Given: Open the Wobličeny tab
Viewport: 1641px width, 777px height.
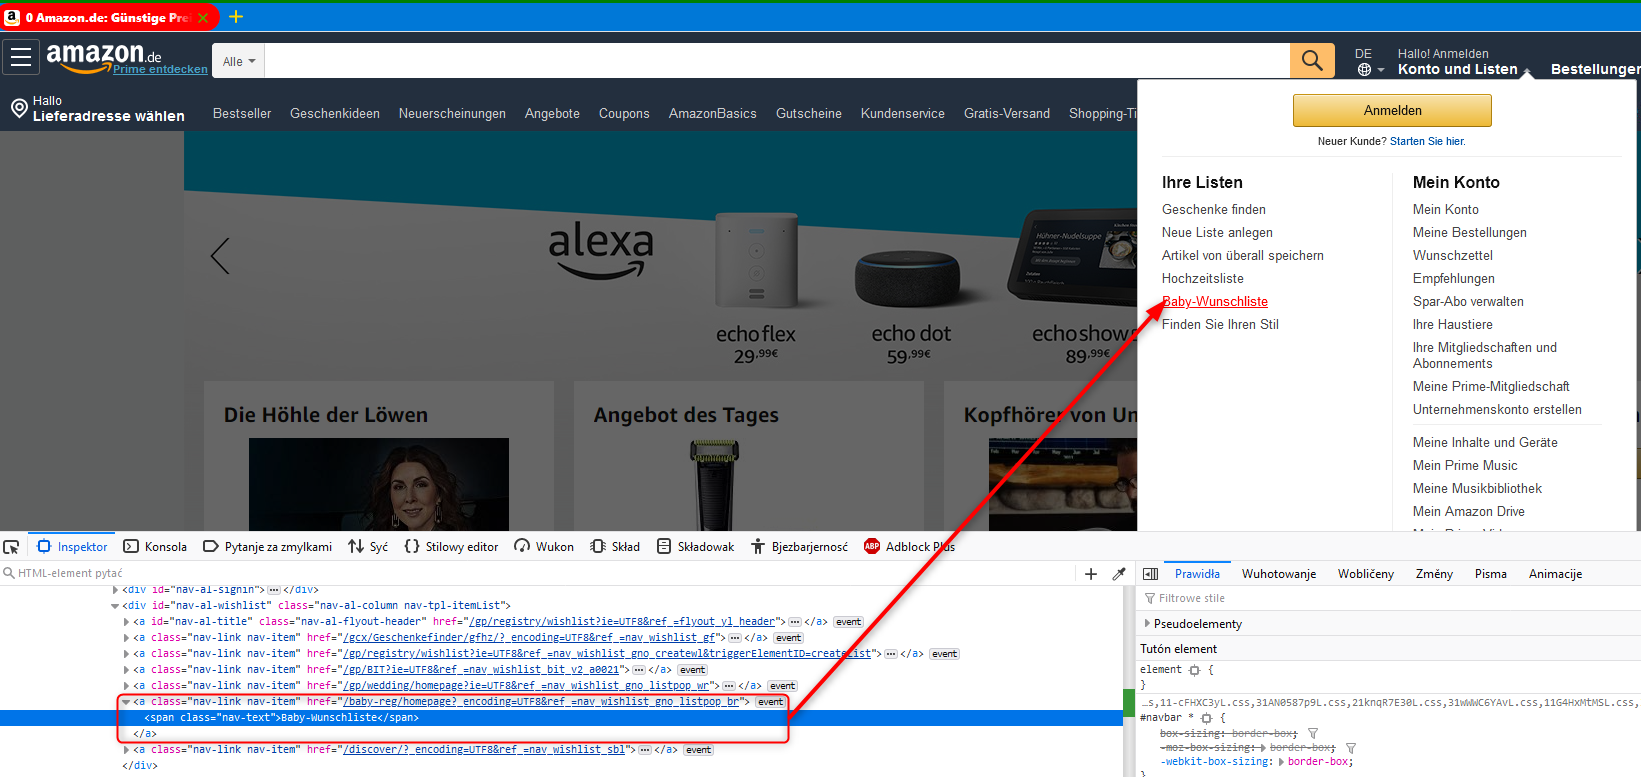Looking at the screenshot, I should pos(1366,574).
